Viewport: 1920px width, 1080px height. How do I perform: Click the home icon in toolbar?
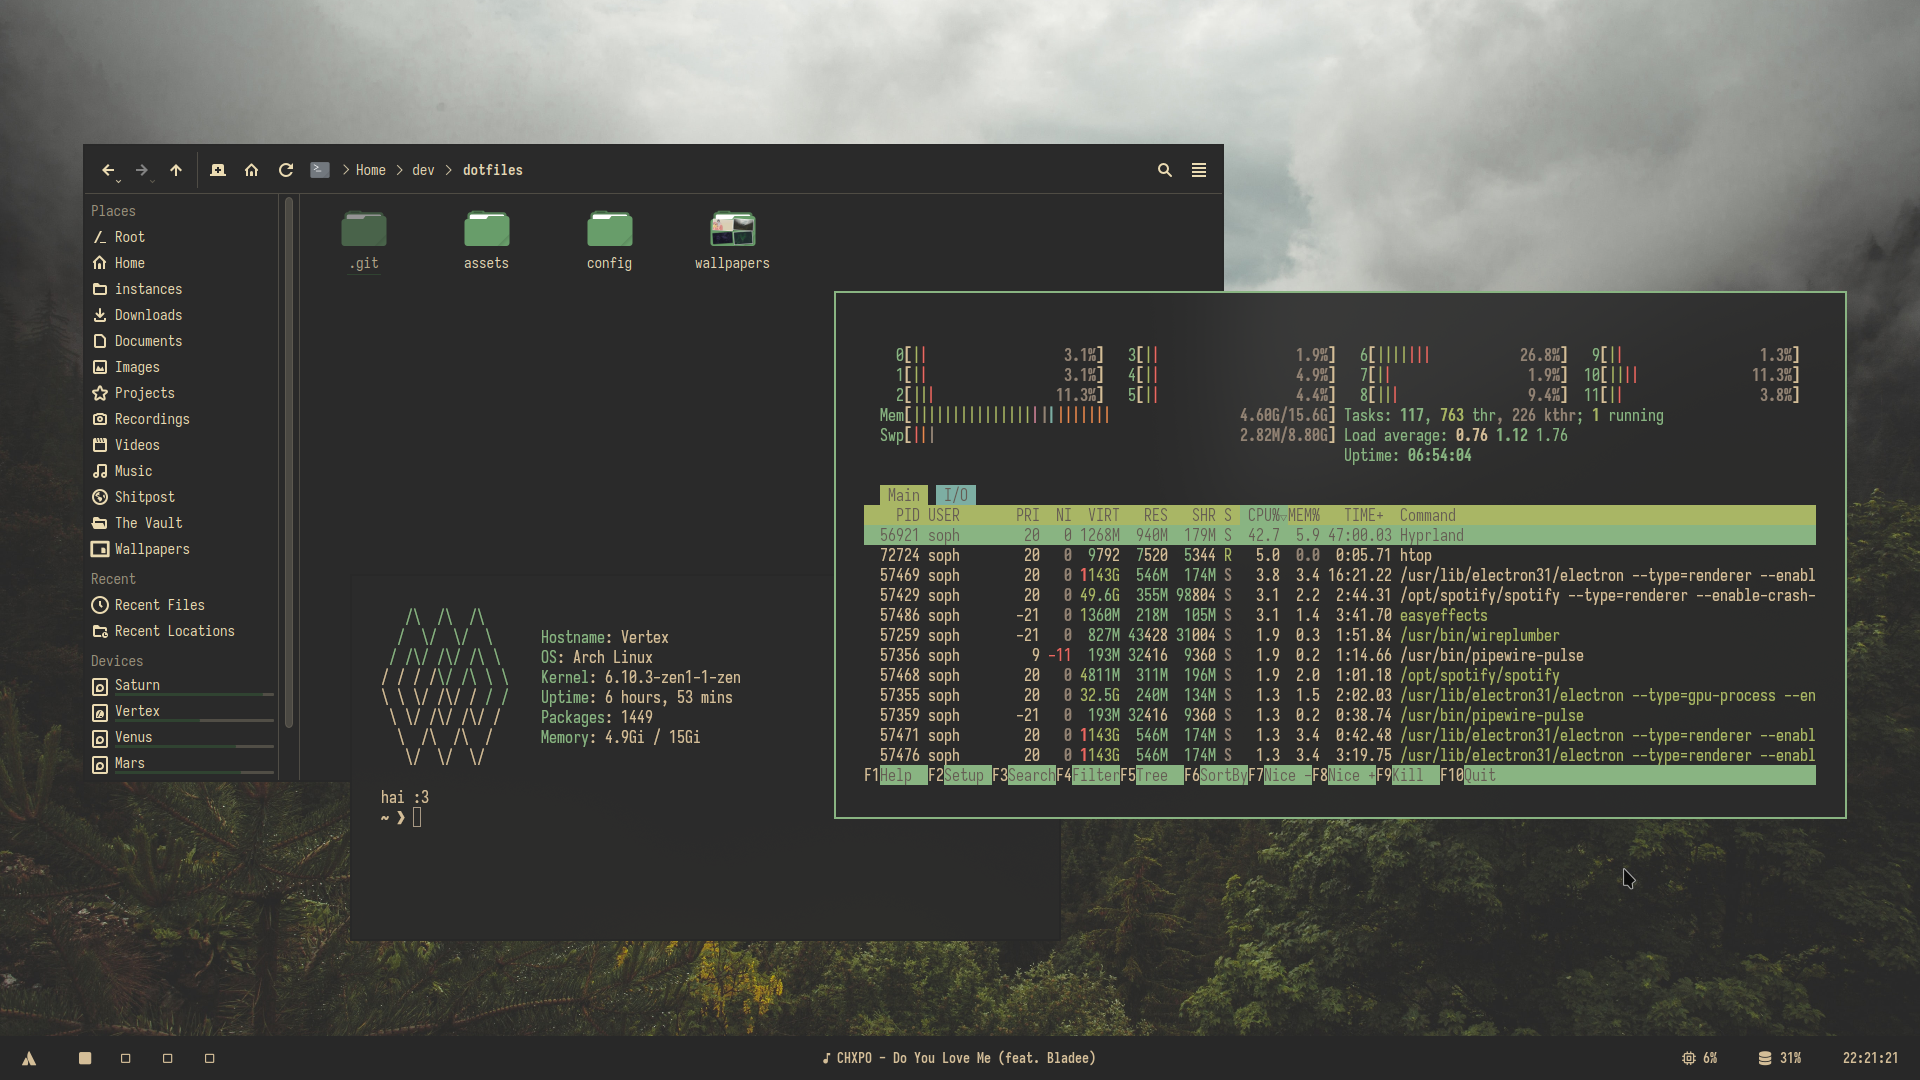coord(252,170)
